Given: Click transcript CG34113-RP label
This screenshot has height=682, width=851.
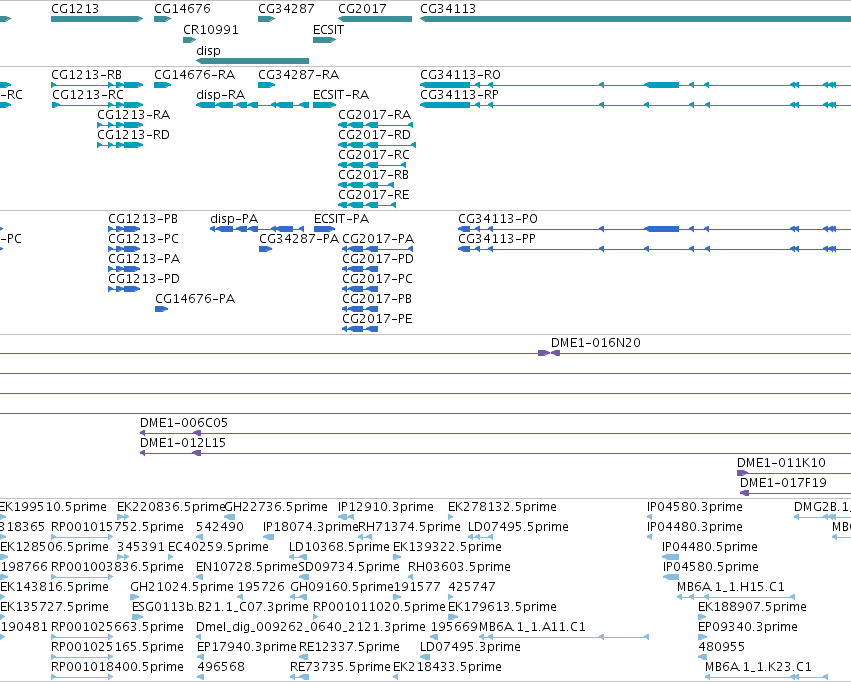Looking at the screenshot, I should (459, 94).
